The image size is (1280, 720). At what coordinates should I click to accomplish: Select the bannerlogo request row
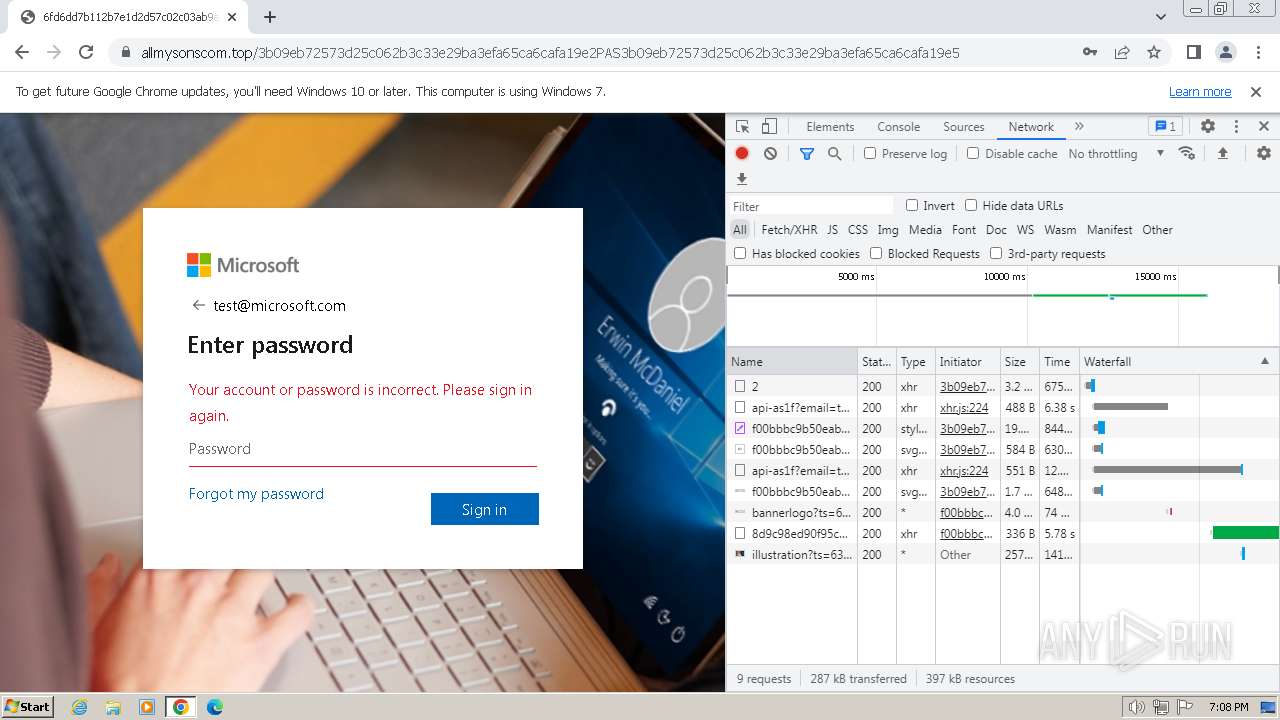pyautogui.click(x=1003, y=512)
